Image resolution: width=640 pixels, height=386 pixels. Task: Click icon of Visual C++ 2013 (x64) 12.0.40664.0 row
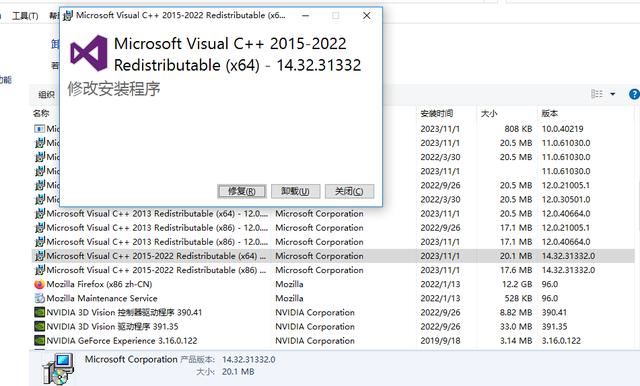click(39, 214)
